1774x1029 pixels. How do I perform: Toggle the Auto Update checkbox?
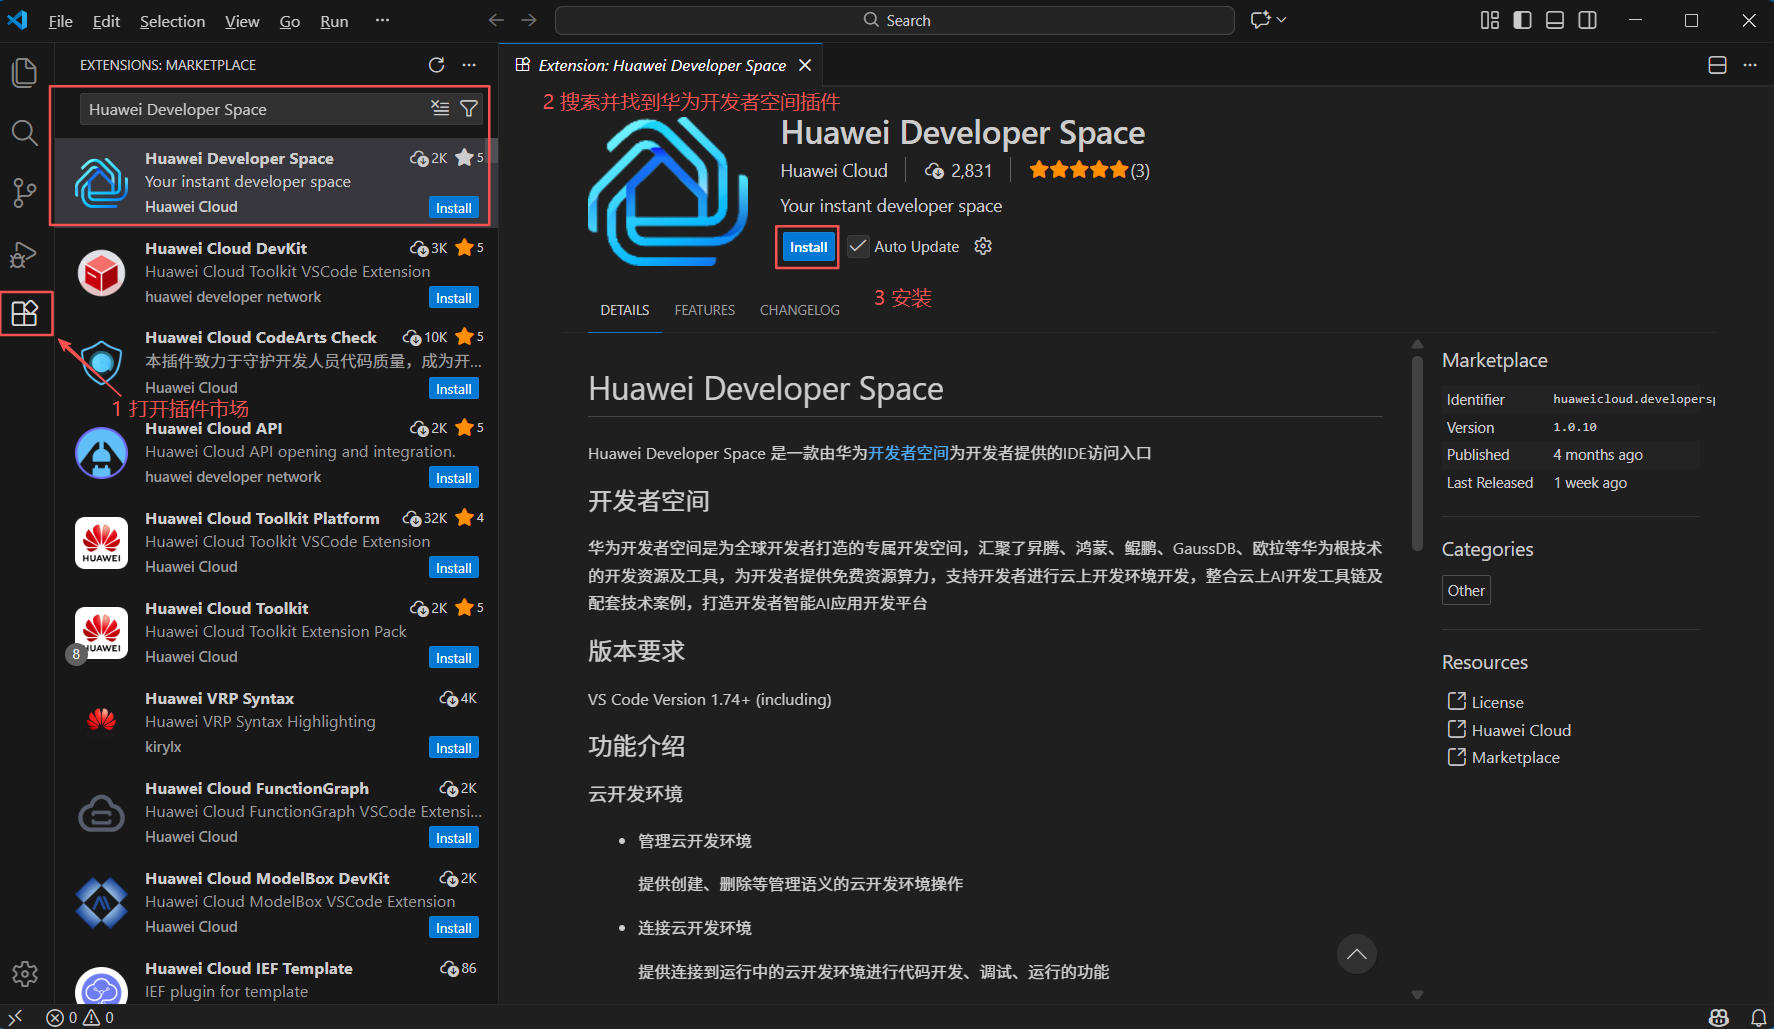(x=858, y=246)
